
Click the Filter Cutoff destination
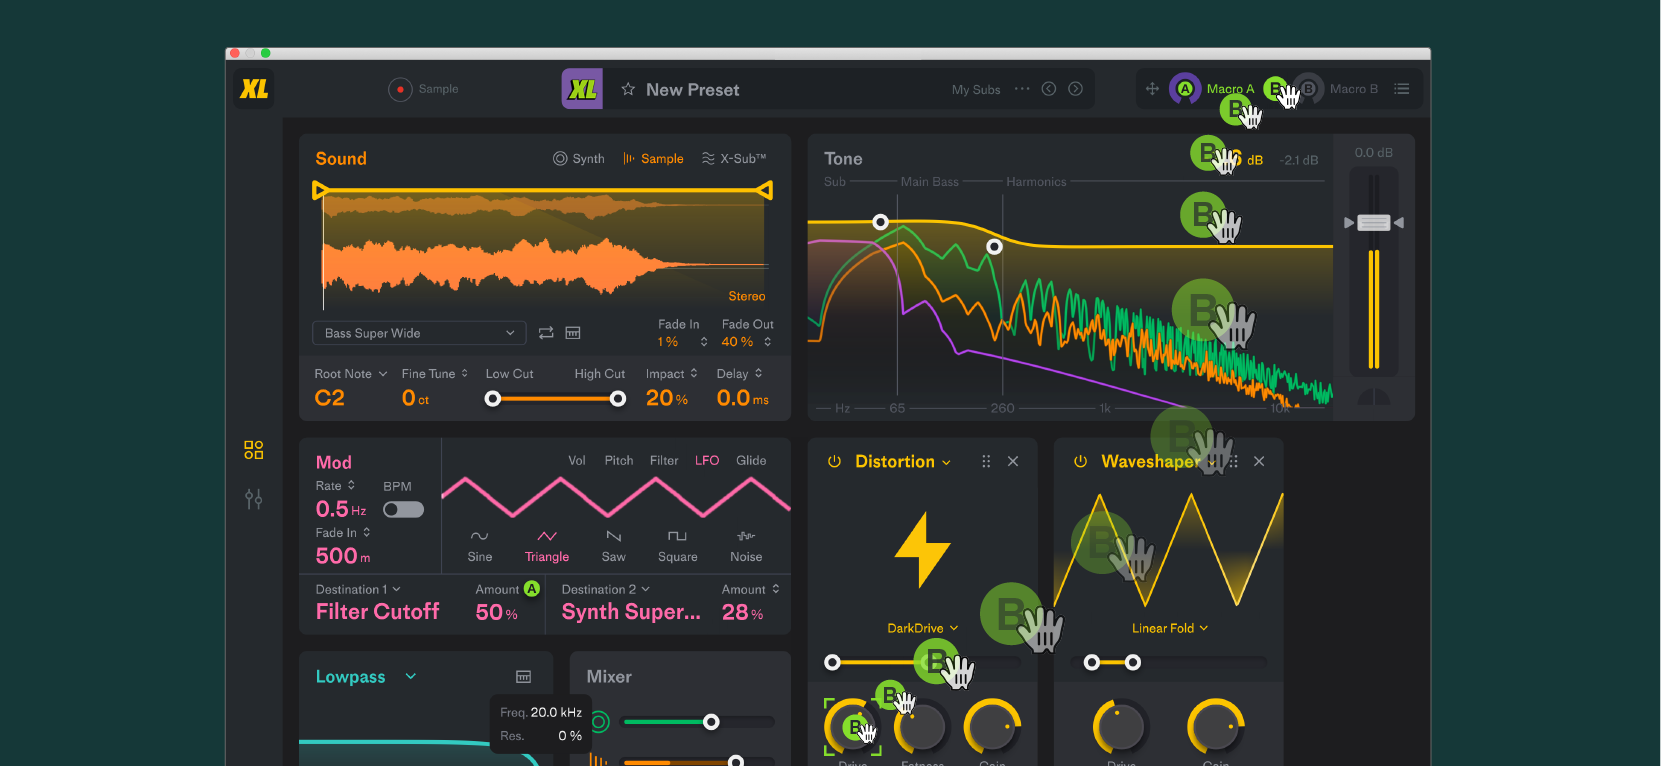pos(378,611)
